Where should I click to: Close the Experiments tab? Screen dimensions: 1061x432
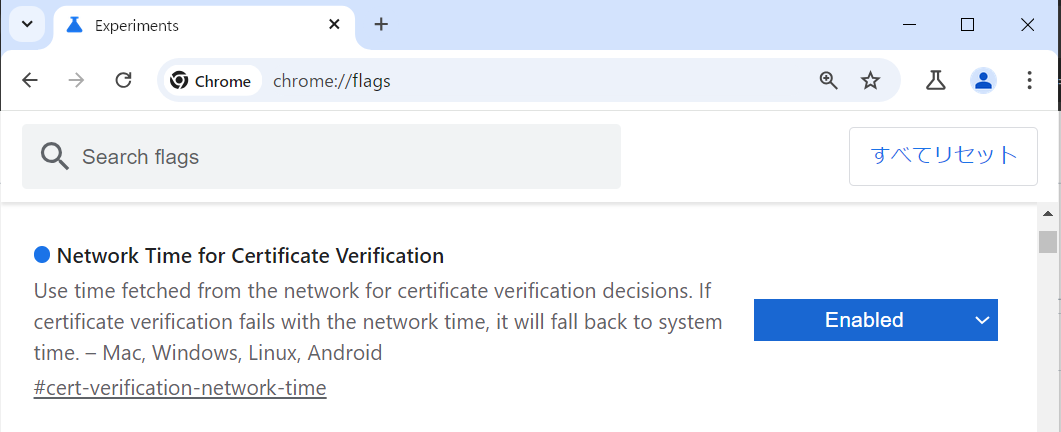334,25
